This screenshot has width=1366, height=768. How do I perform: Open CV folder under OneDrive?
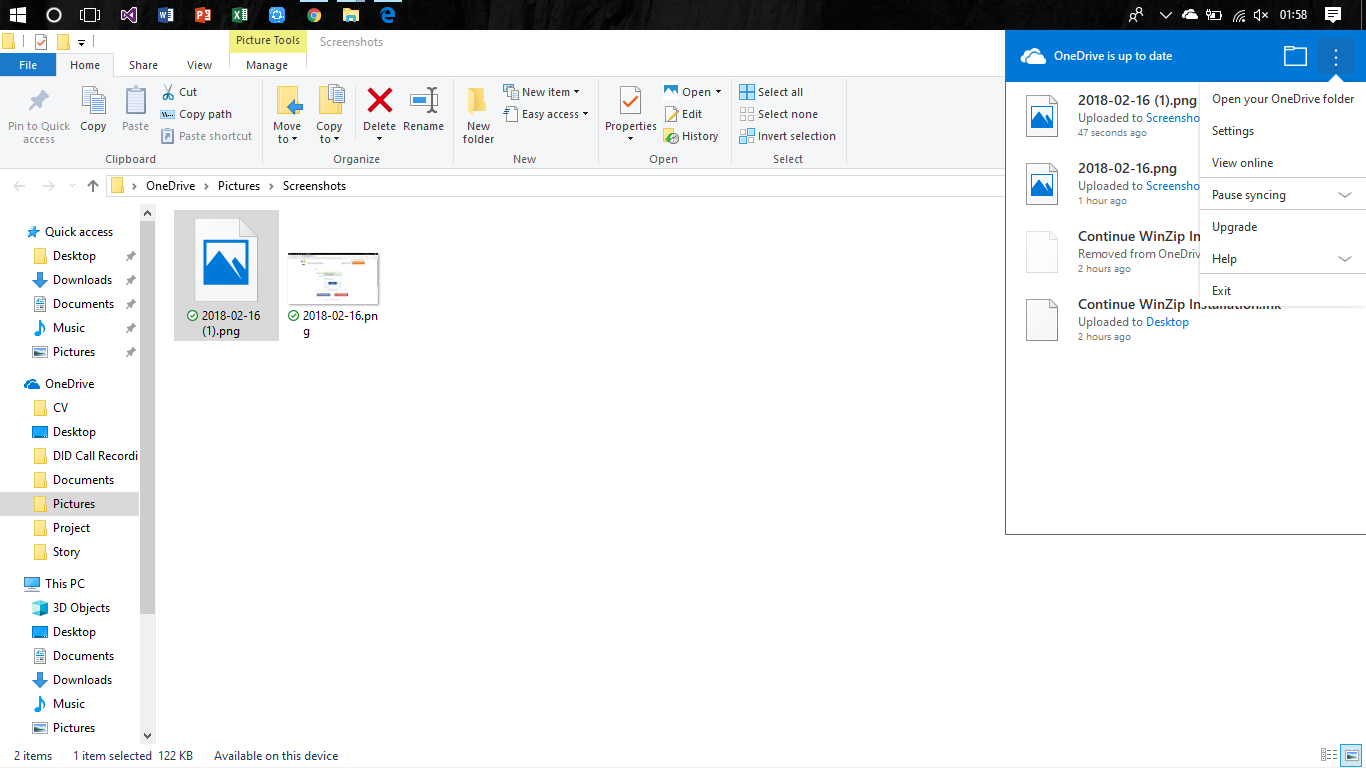[61, 408]
